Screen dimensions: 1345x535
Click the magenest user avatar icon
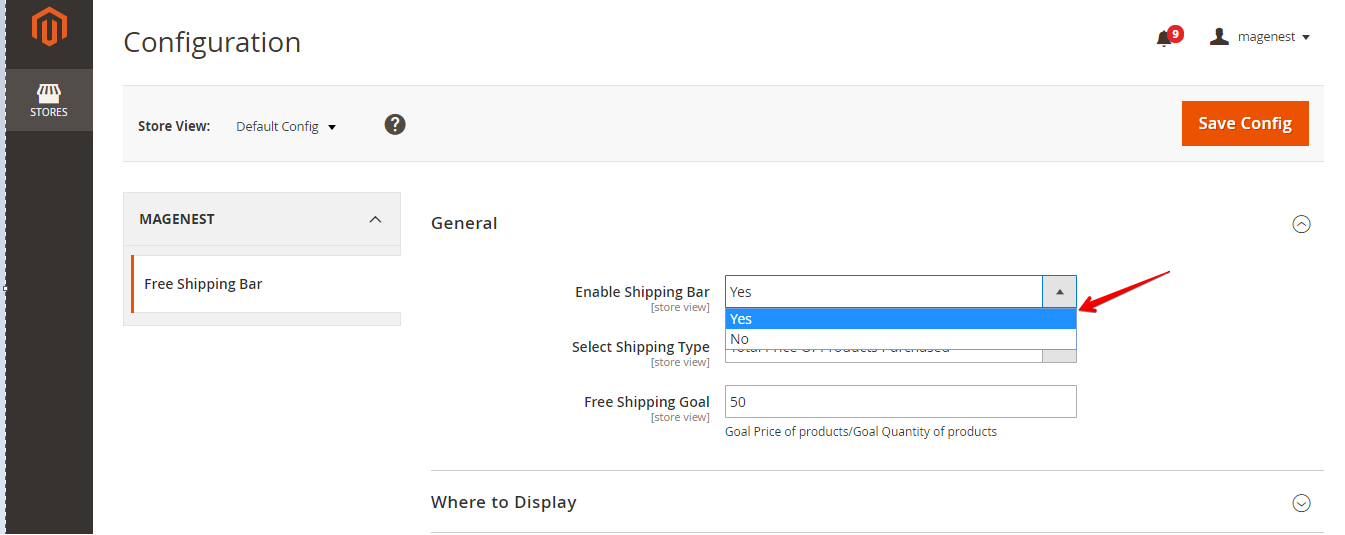pos(1219,37)
